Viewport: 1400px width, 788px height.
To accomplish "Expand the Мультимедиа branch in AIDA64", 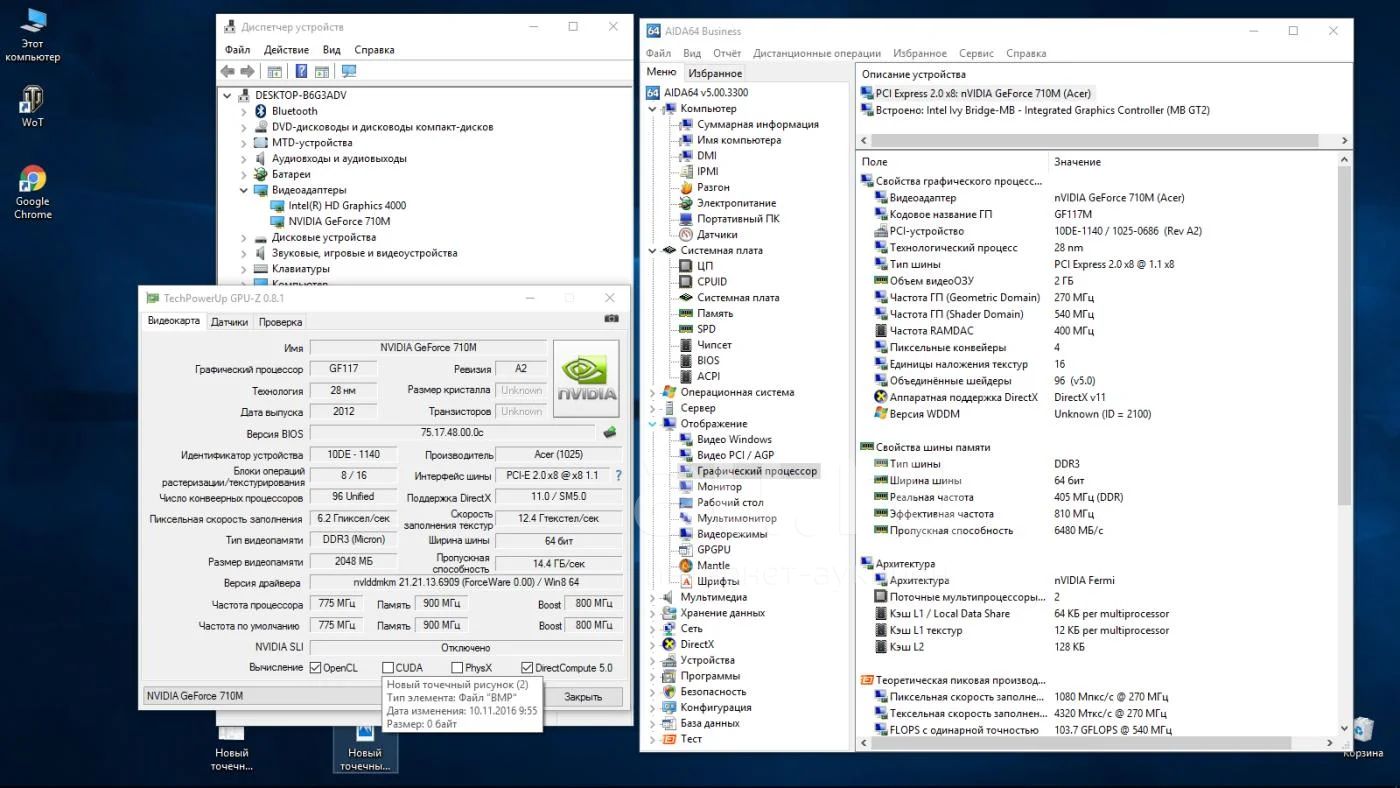I will click(653, 598).
